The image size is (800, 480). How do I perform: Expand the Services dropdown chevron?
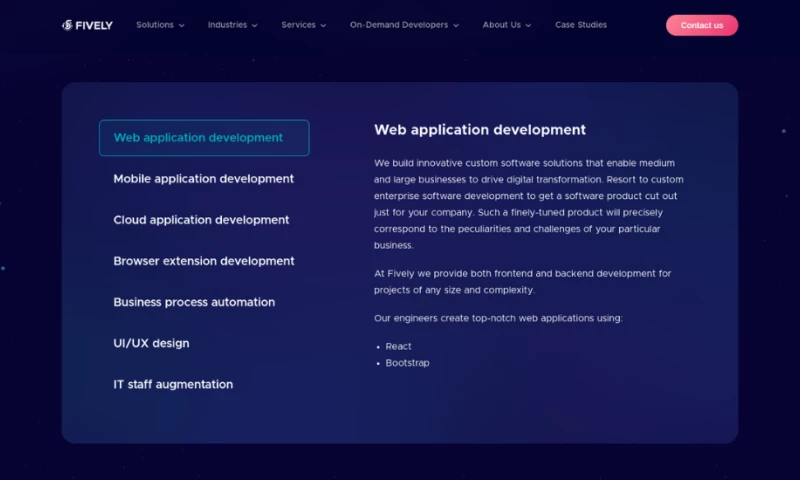click(x=323, y=26)
